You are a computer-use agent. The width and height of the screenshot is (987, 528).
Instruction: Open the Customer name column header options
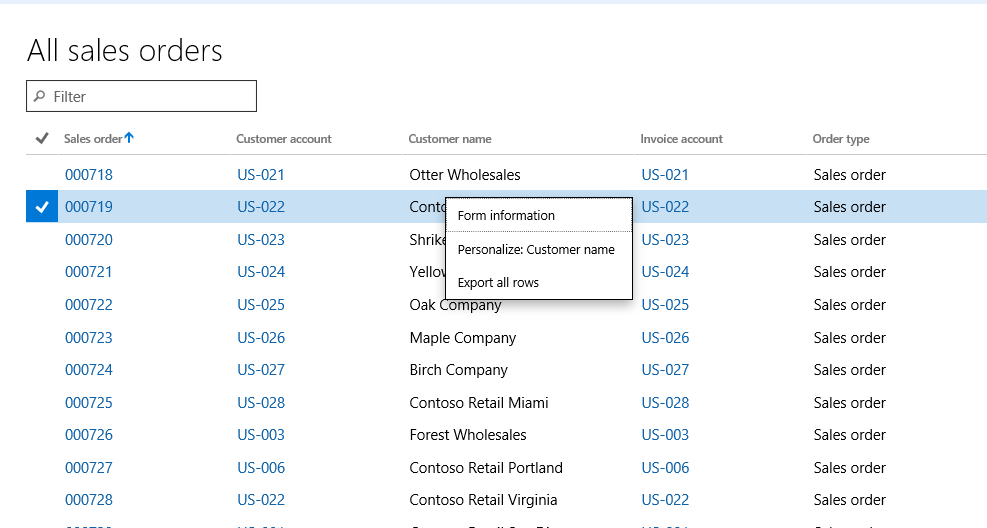[450, 139]
